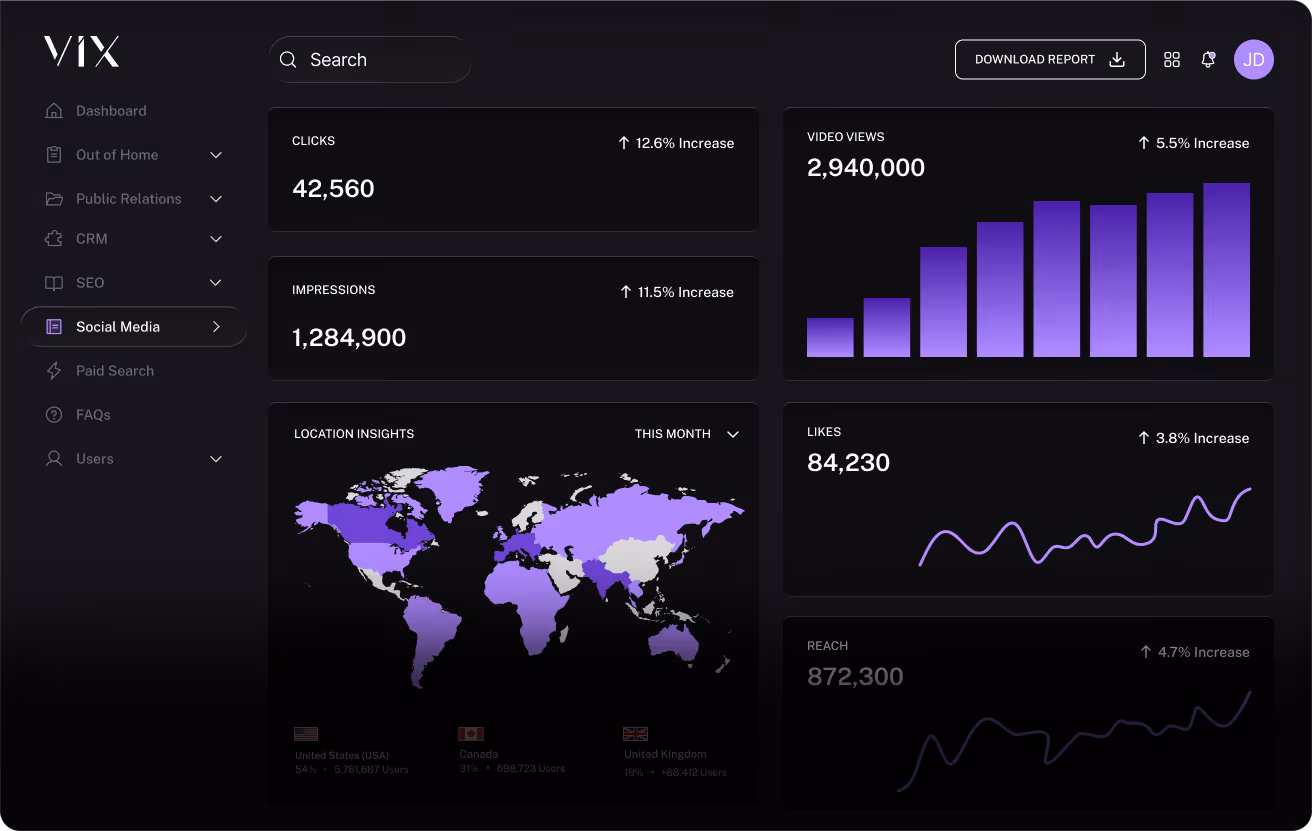Screen dimensions: 1312x831
Task: Click the Social Media notebook icon
Action: click(54, 327)
